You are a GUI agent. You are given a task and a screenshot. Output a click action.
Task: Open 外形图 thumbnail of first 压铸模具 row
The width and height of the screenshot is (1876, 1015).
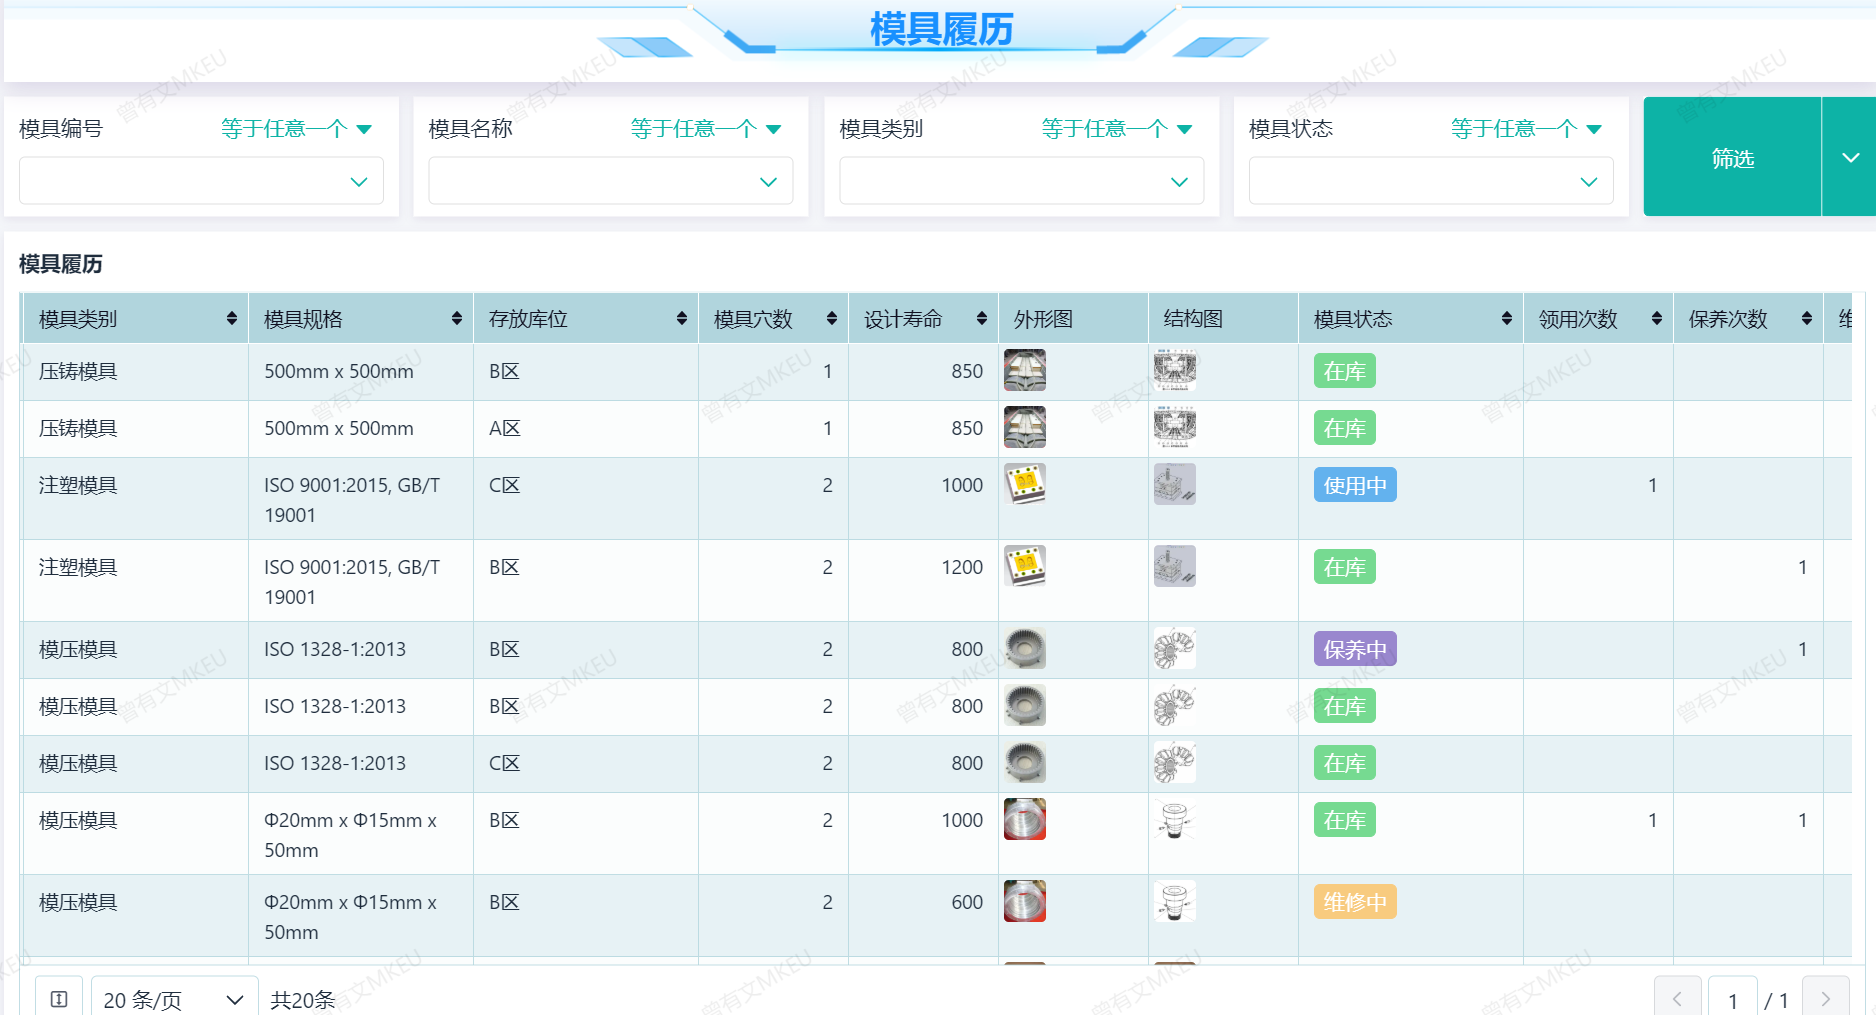[1025, 370]
